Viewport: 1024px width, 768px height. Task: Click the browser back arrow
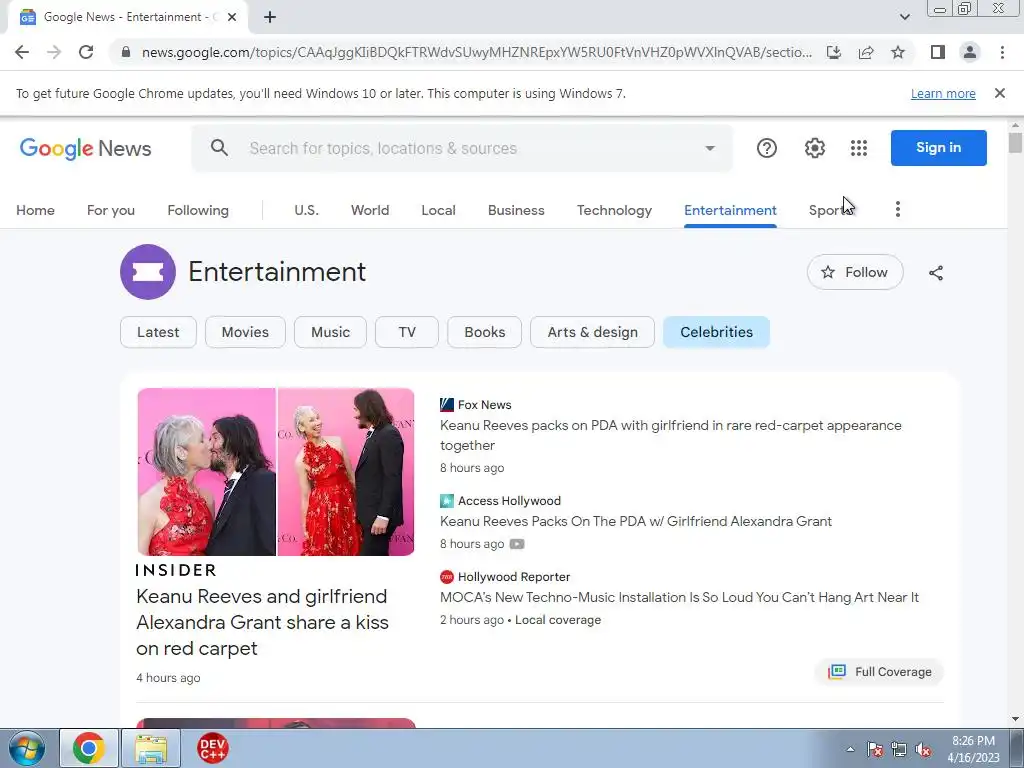point(22,52)
